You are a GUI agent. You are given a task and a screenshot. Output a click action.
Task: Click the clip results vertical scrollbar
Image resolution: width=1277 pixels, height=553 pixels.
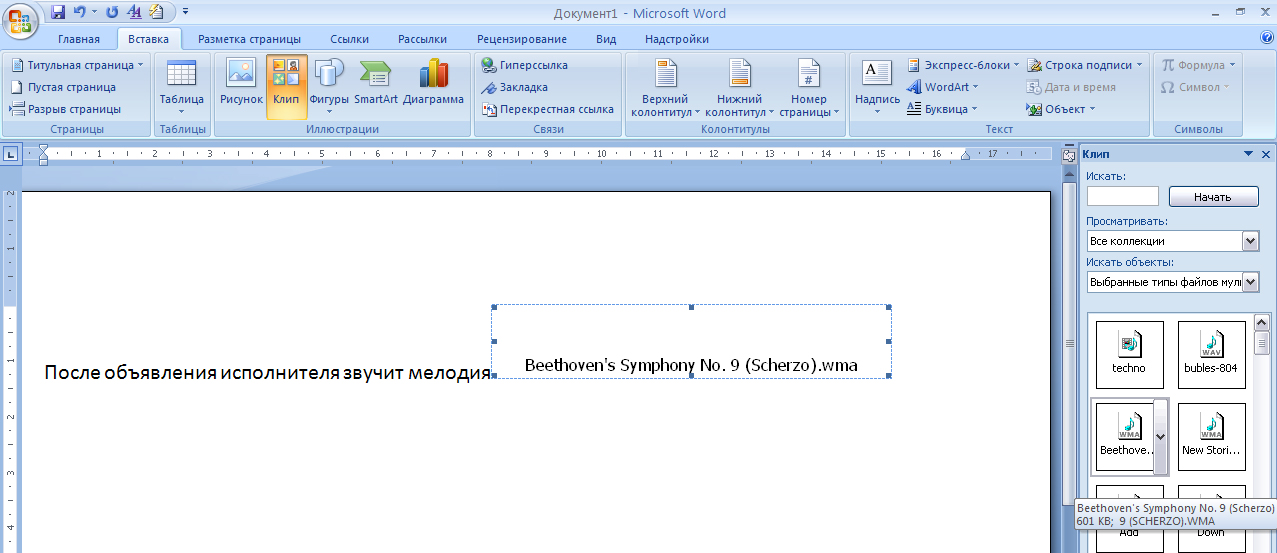pyautogui.click(x=1261, y=432)
